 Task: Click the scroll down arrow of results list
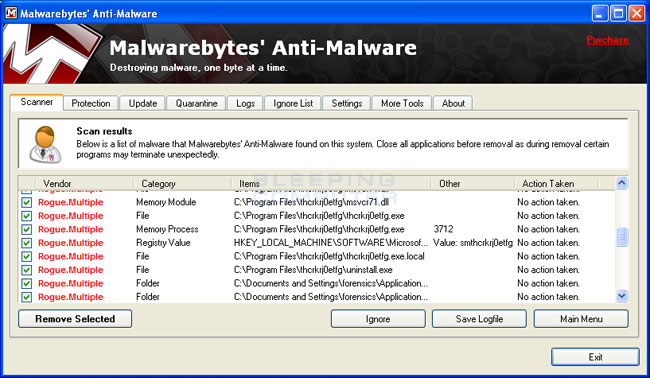[x=622, y=296]
